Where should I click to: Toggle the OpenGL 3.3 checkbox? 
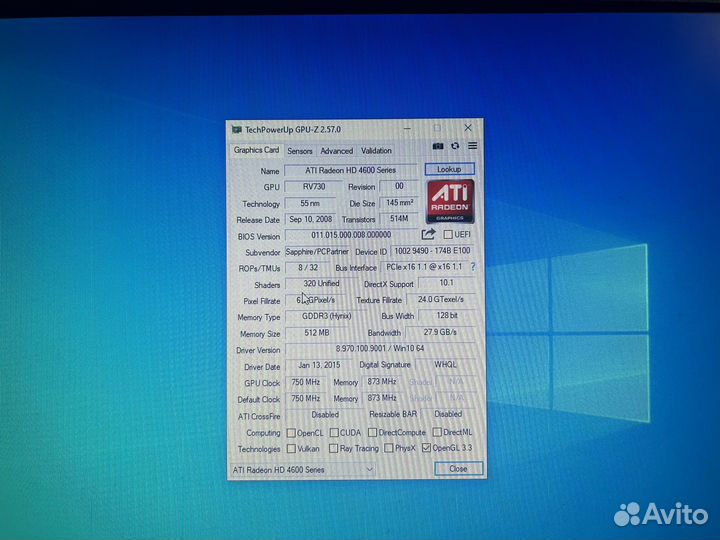pos(426,447)
